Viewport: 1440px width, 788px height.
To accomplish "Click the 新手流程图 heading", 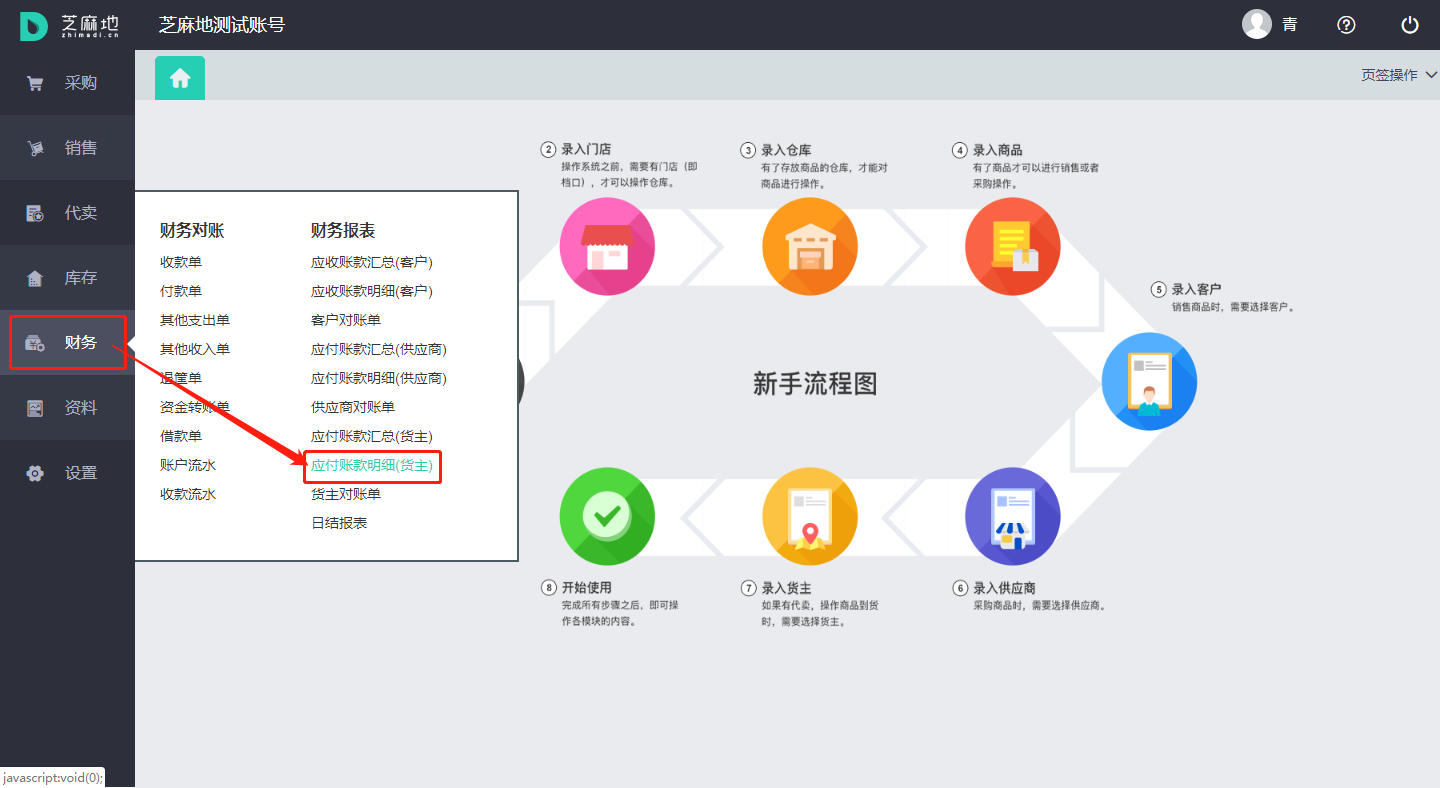I will pyautogui.click(x=815, y=383).
